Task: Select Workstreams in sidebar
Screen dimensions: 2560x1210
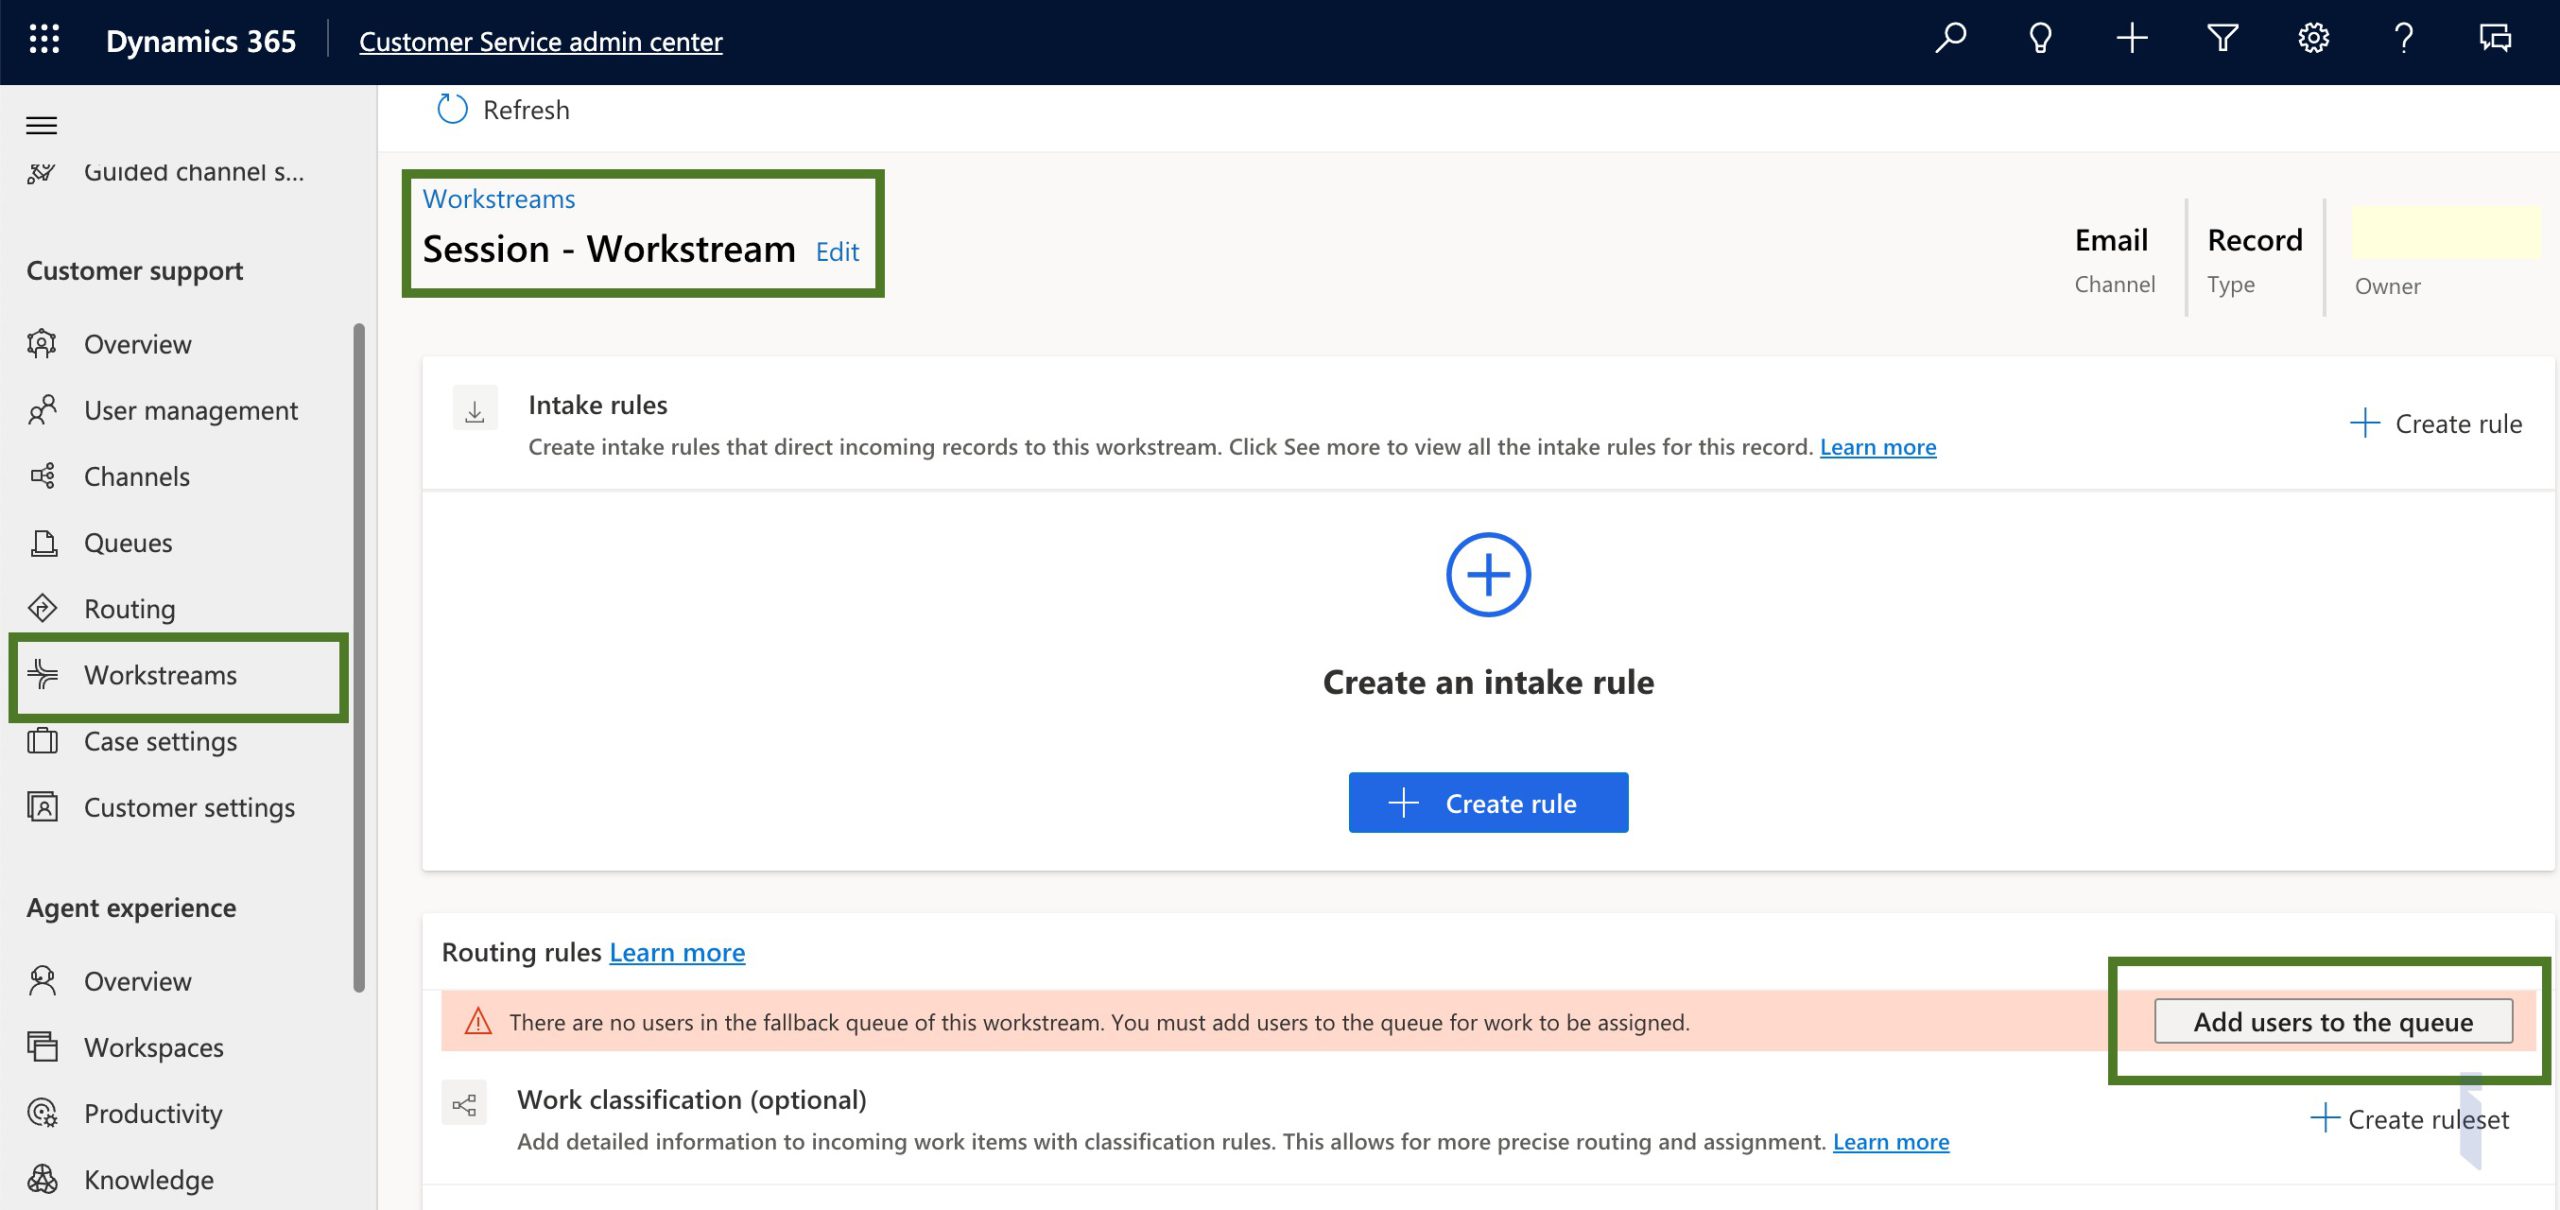Action: click(180, 675)
